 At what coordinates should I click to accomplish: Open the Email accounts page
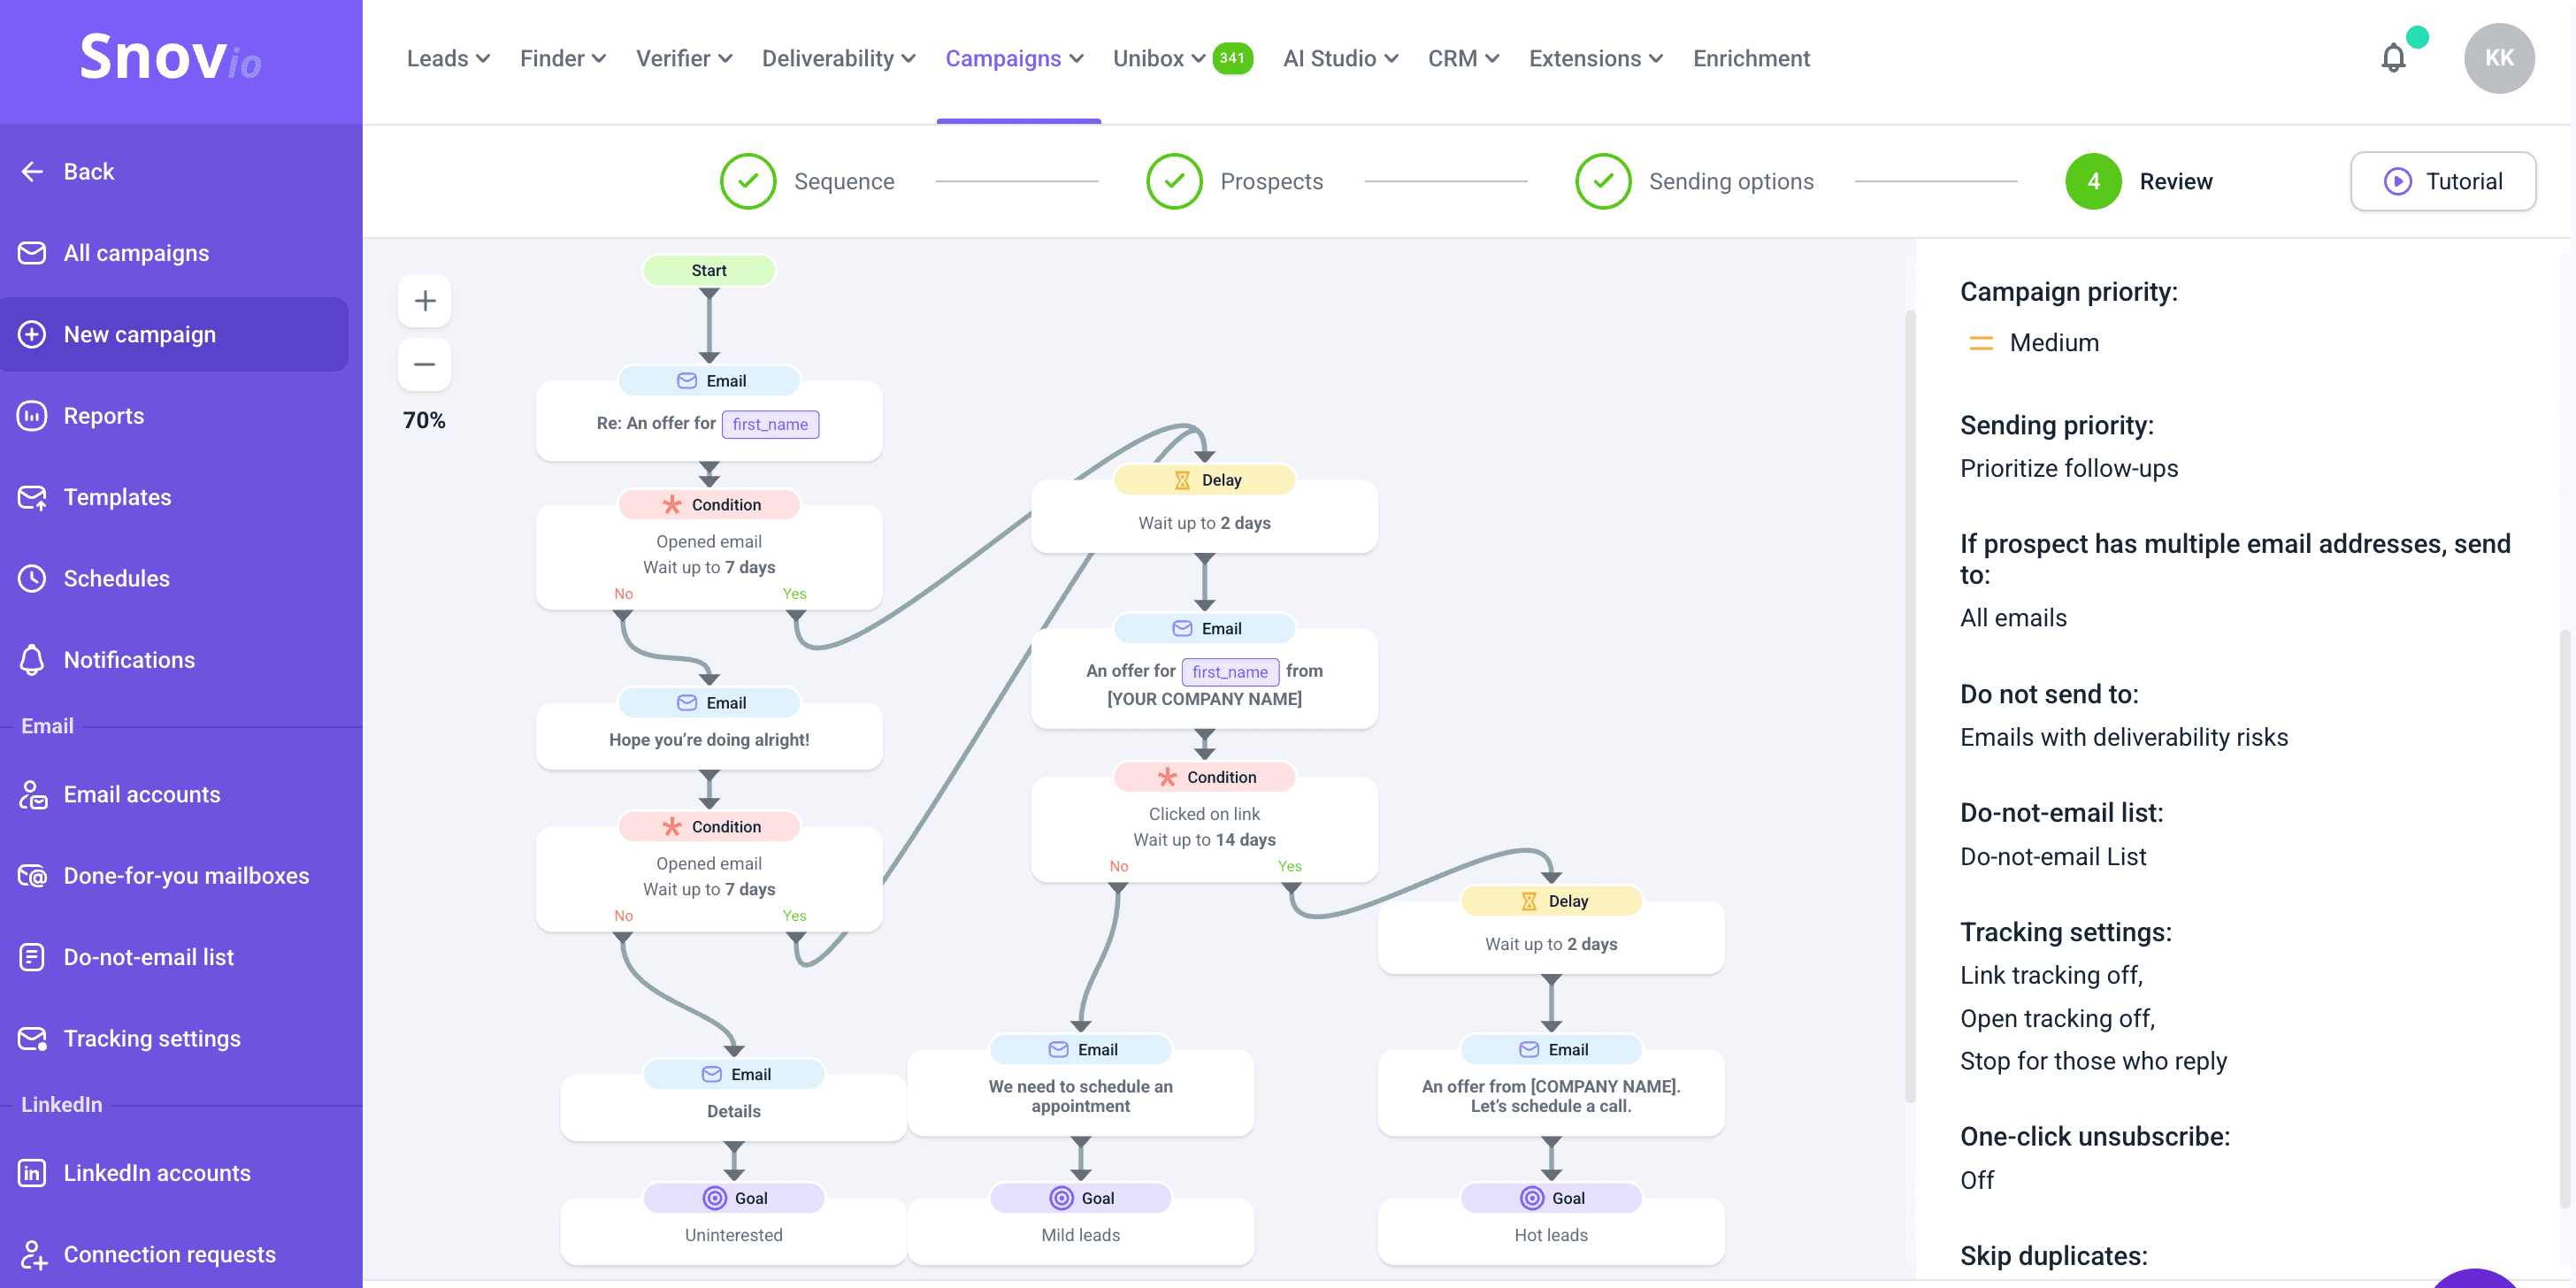click(142, 794)
